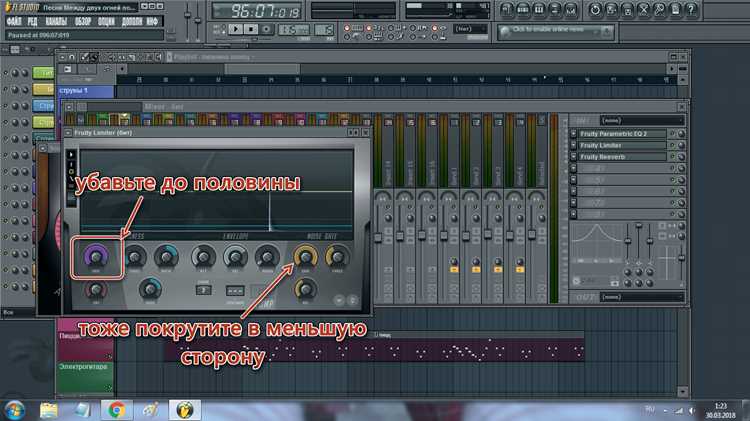This screenshot has height=421, width=750.
Task: Click the scissors icon in top toolbar
Action: pyautogui.click(x=643, y=10)
